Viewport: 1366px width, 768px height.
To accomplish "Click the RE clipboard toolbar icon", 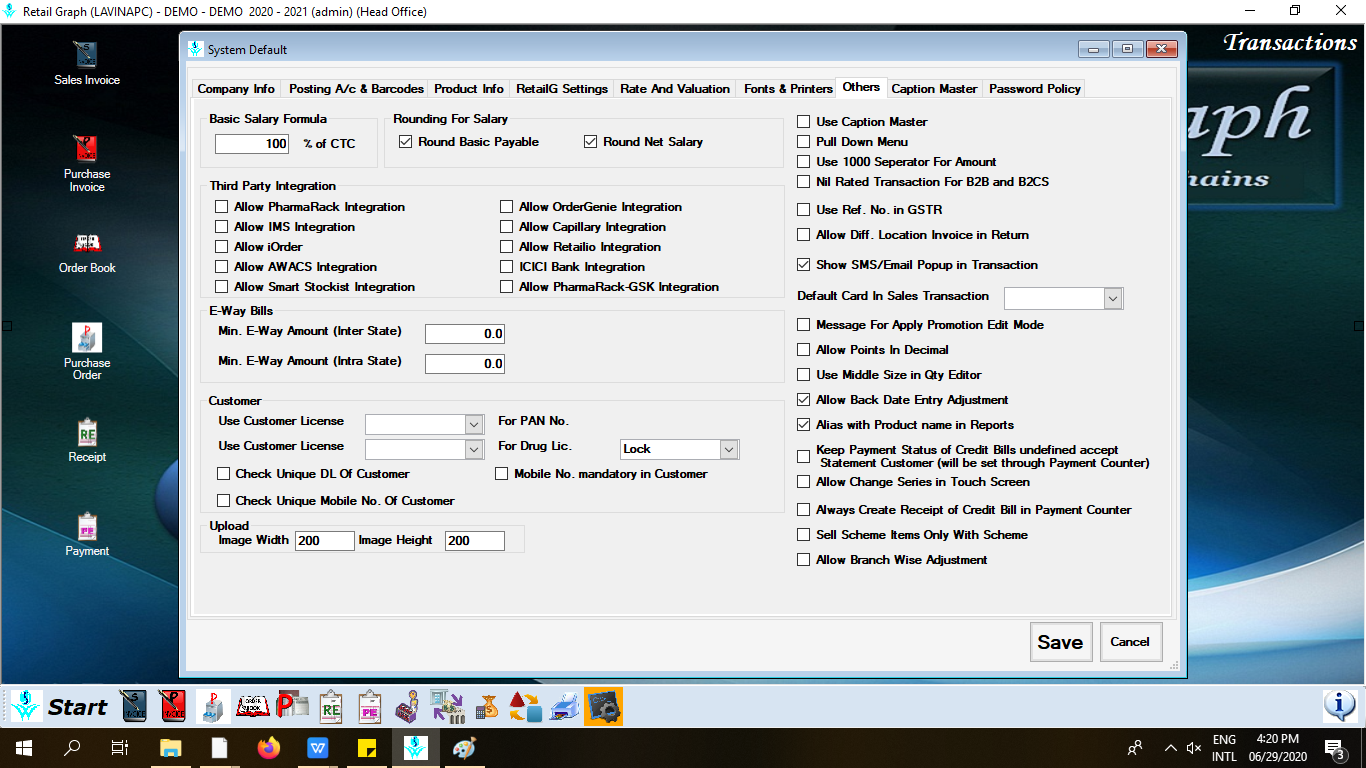I will [331, 707].
